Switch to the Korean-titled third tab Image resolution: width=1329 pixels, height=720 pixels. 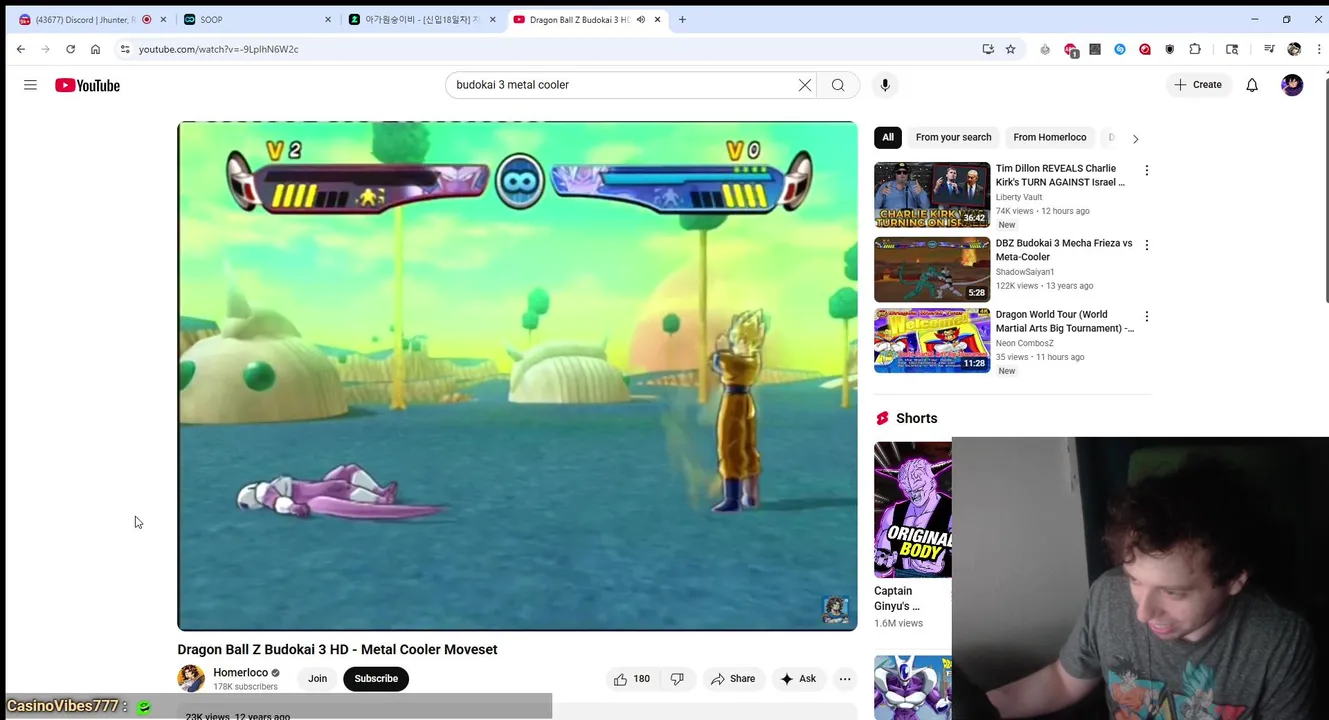[421, 19]
